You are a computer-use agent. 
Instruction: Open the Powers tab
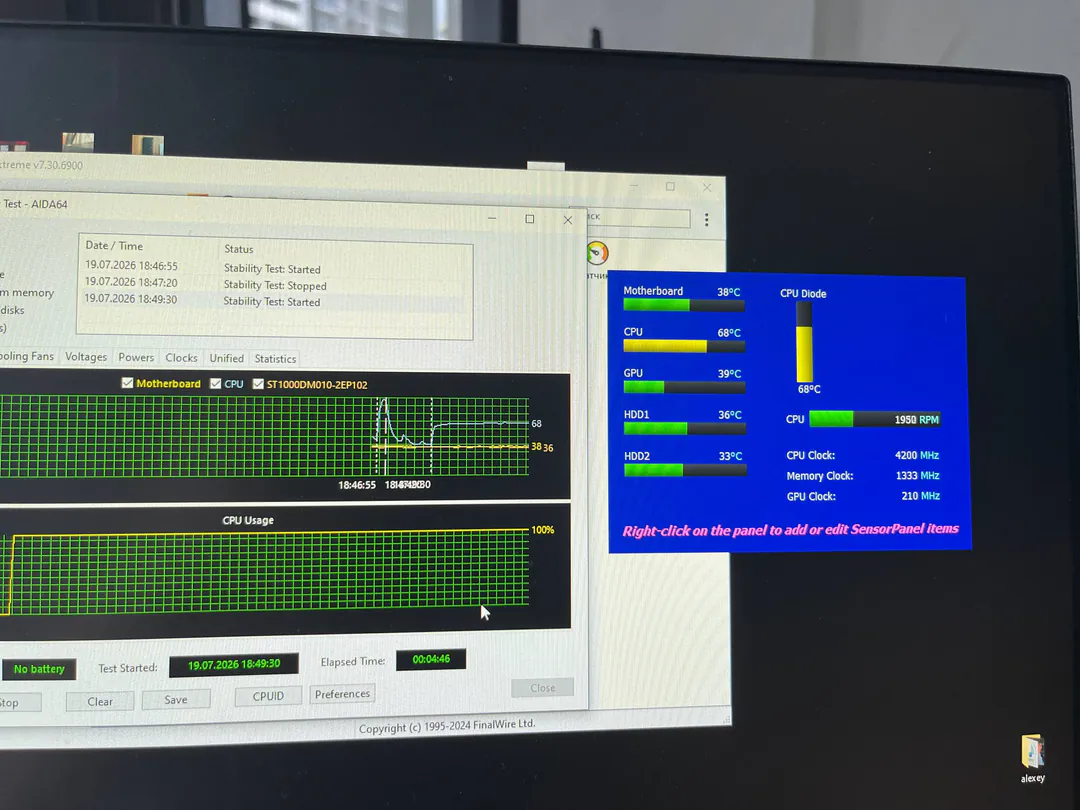point(136,357)
